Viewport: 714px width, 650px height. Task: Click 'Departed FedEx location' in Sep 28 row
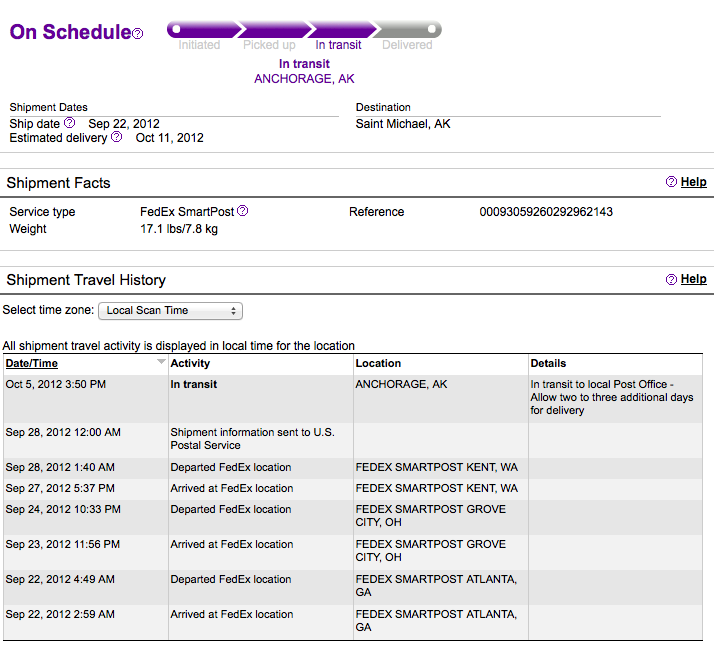coord(230,467)
